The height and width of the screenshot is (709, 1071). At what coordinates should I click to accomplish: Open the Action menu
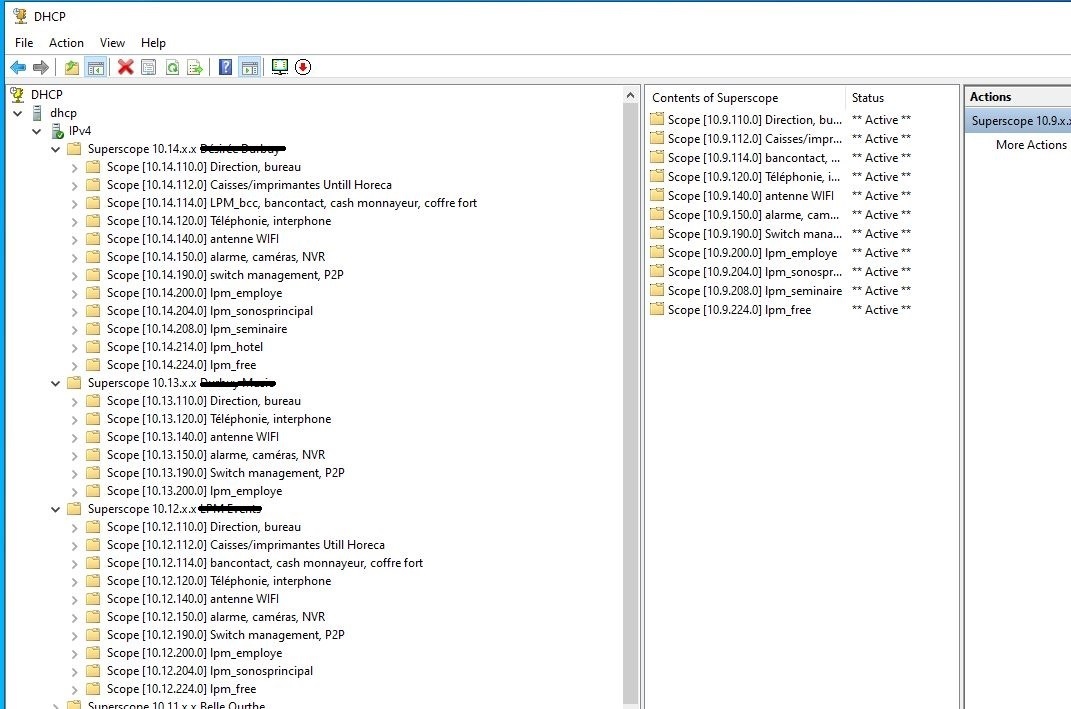(x=66, y=43)
